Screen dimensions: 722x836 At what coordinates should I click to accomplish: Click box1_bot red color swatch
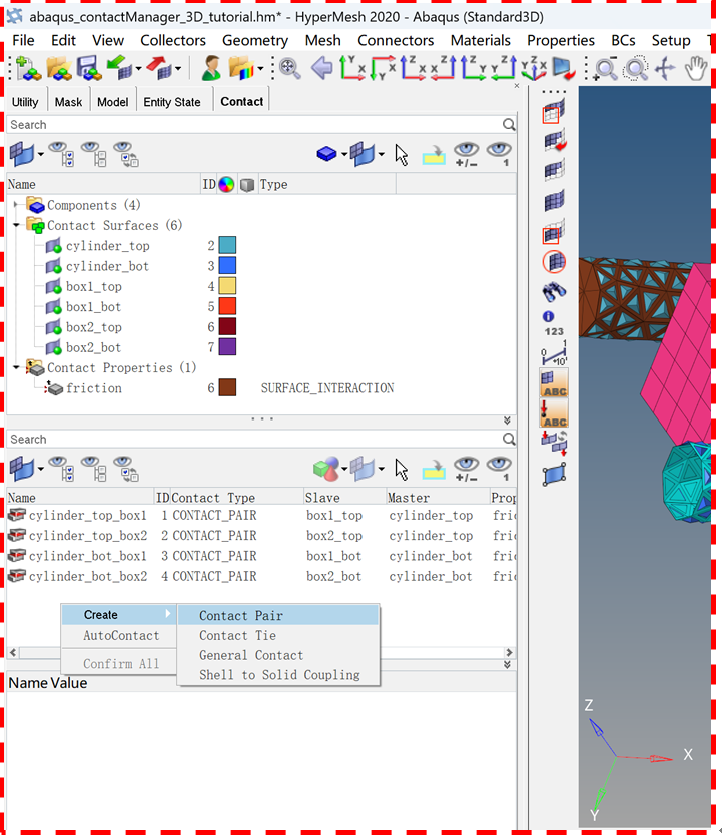click(x=227, y=306)
